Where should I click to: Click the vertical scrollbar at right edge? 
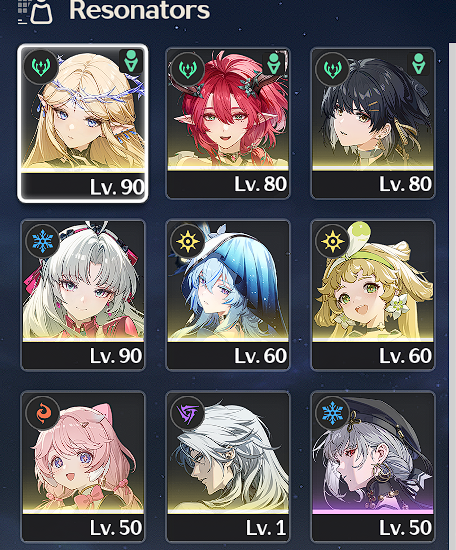pos(452,295)
